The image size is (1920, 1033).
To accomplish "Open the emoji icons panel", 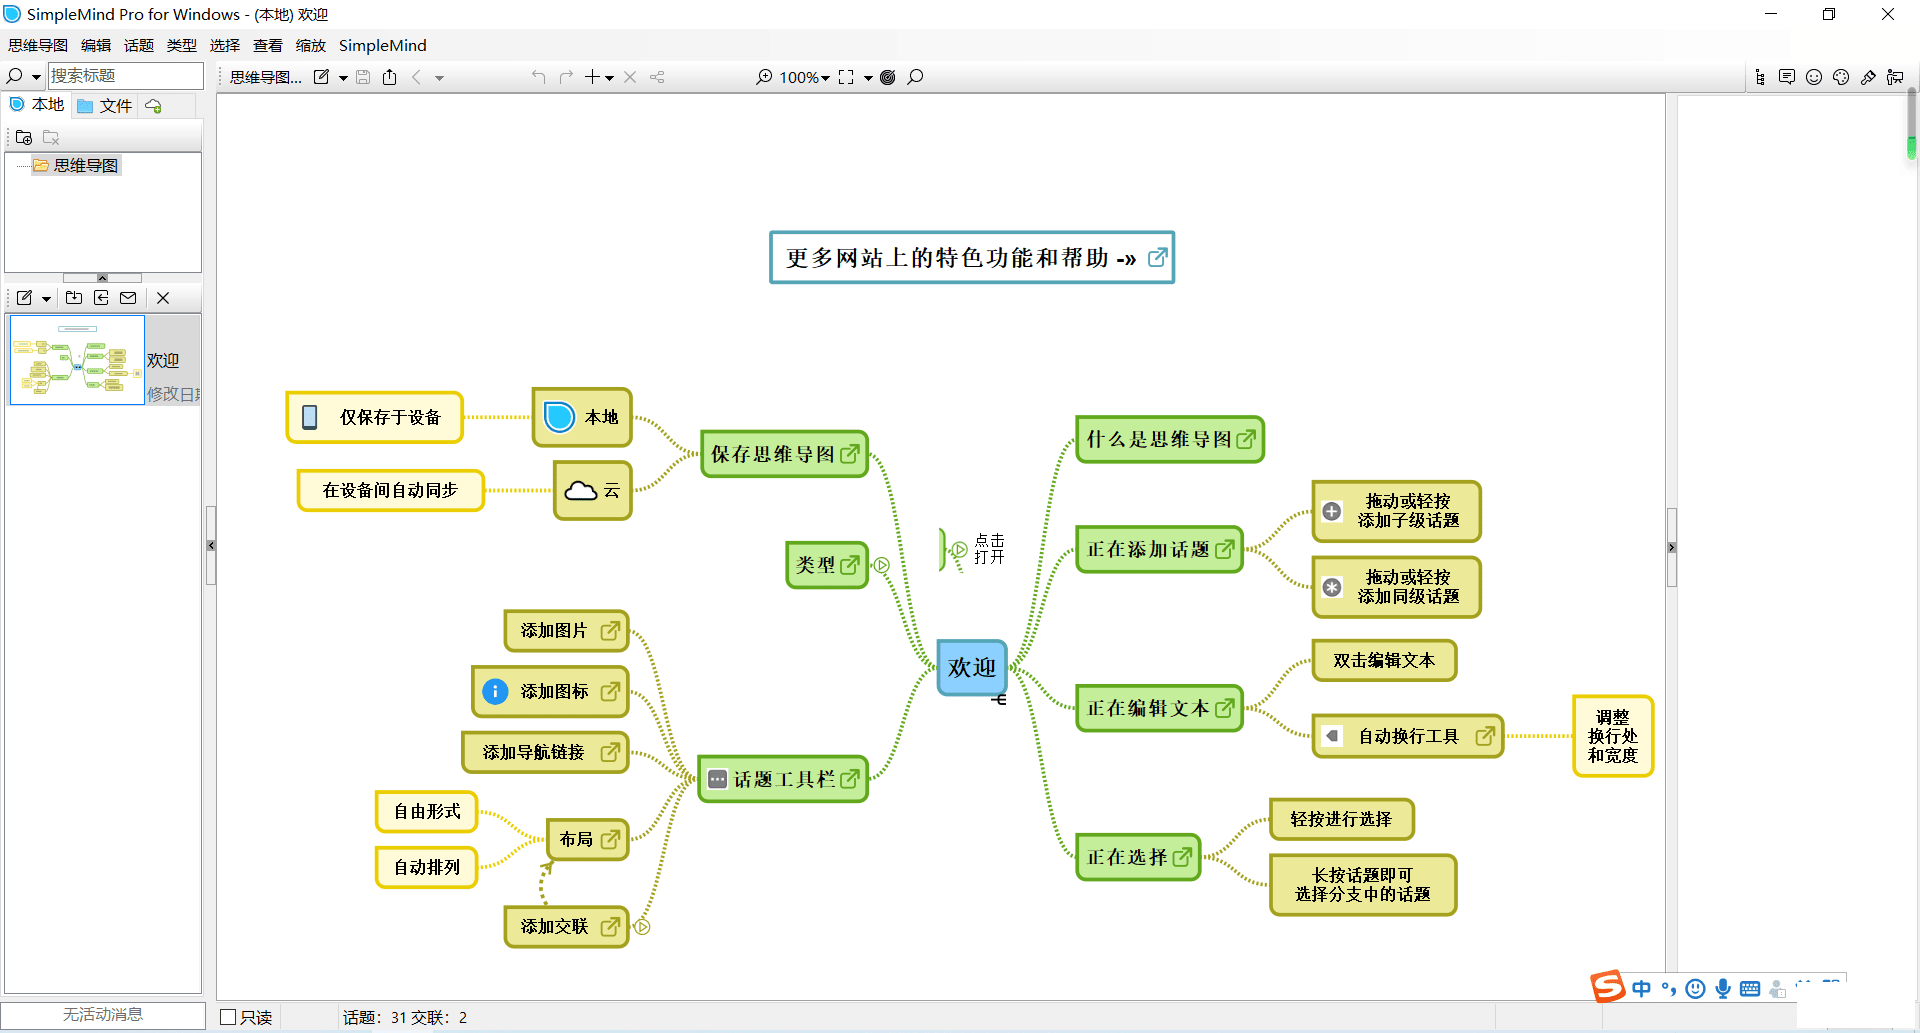I will click(x=1814, y=77).
